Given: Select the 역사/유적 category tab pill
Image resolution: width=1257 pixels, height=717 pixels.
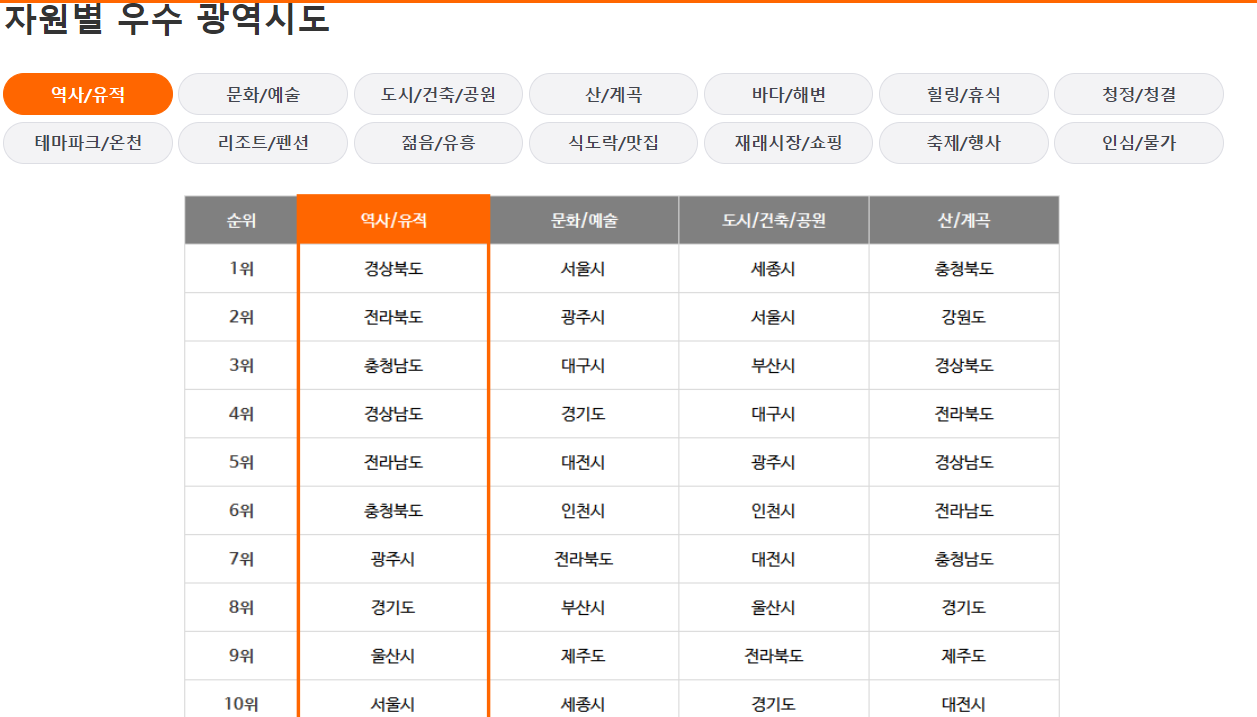Looking at the screenshot, I should click(88, 95).
